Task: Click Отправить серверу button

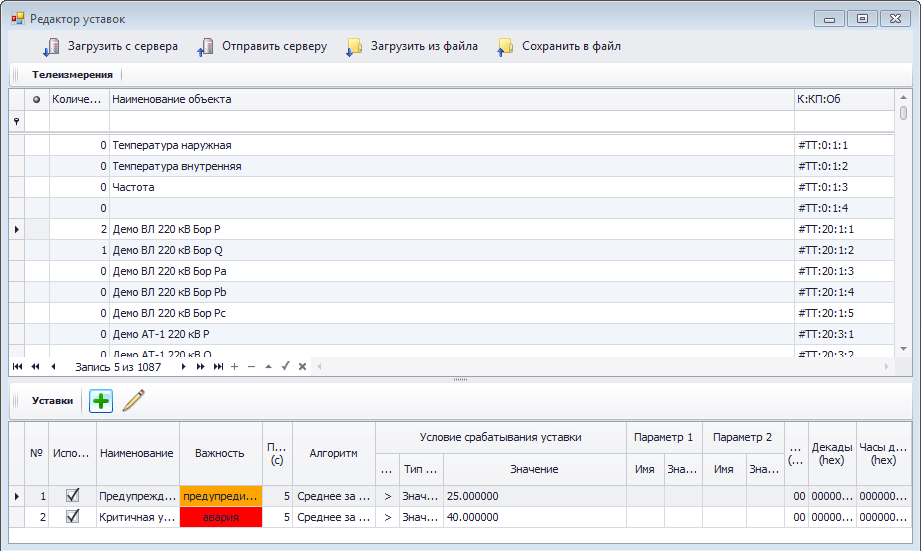Action: coord(262,46)
